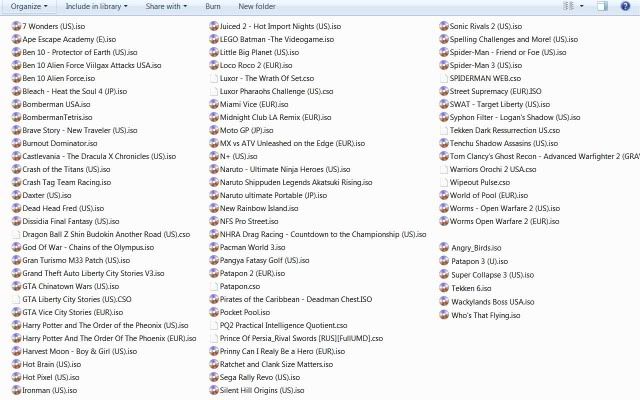The height and width of the screenshot is (400, 640).
Task: Click Syphon Filter - Logan's Shadow (US).iso
Action: point(515,118)
